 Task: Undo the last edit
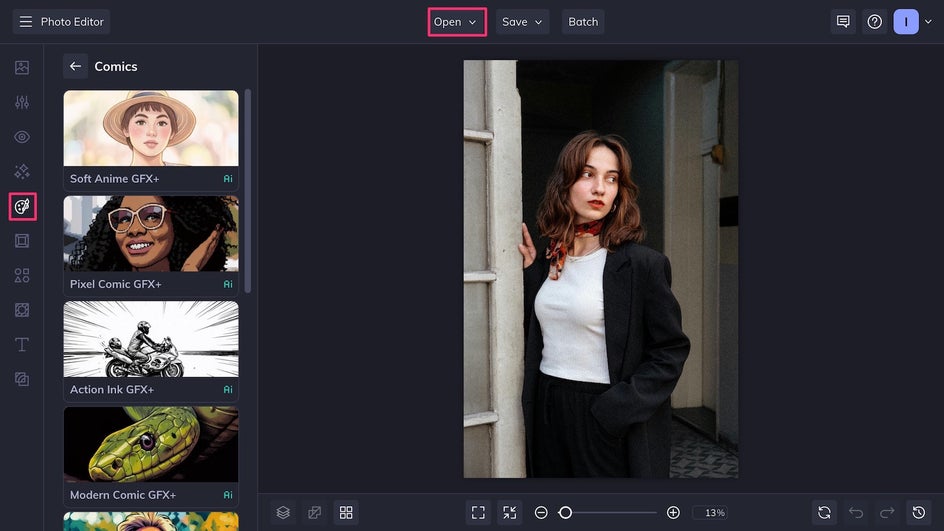pos(856,512)
